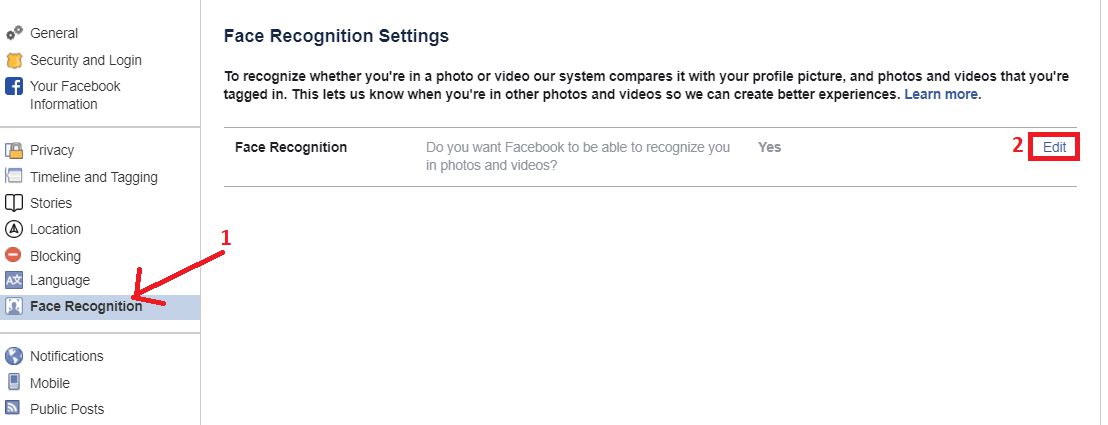Go to Security and Login settings
Screen dimensions: 1108x425
click(x=86, y=60)
